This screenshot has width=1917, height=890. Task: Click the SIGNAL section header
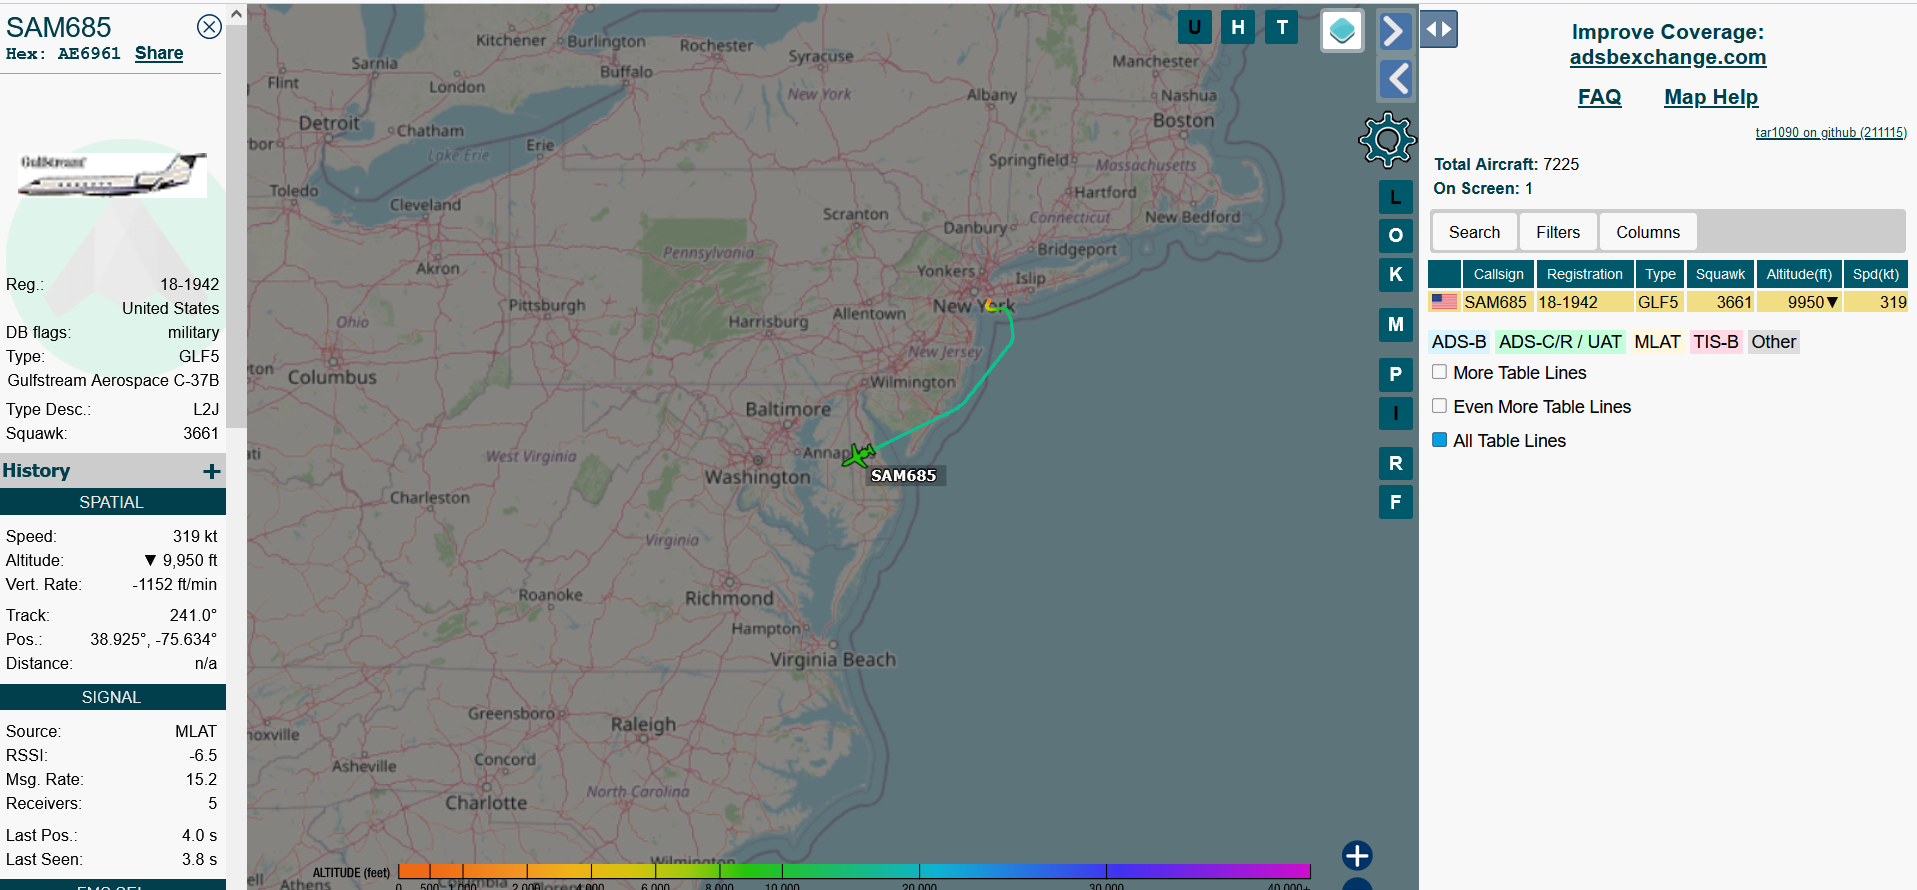click(x=112, y=697)
